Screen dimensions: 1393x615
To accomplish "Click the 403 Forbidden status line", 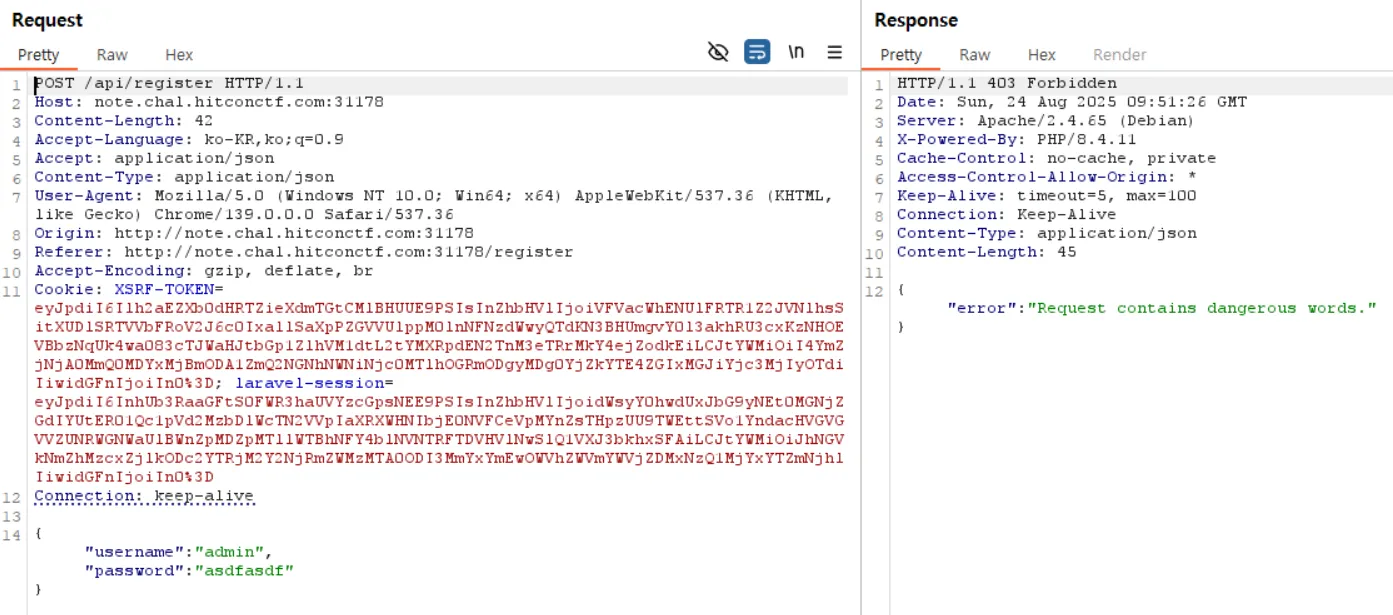I will pos(1006,83).
